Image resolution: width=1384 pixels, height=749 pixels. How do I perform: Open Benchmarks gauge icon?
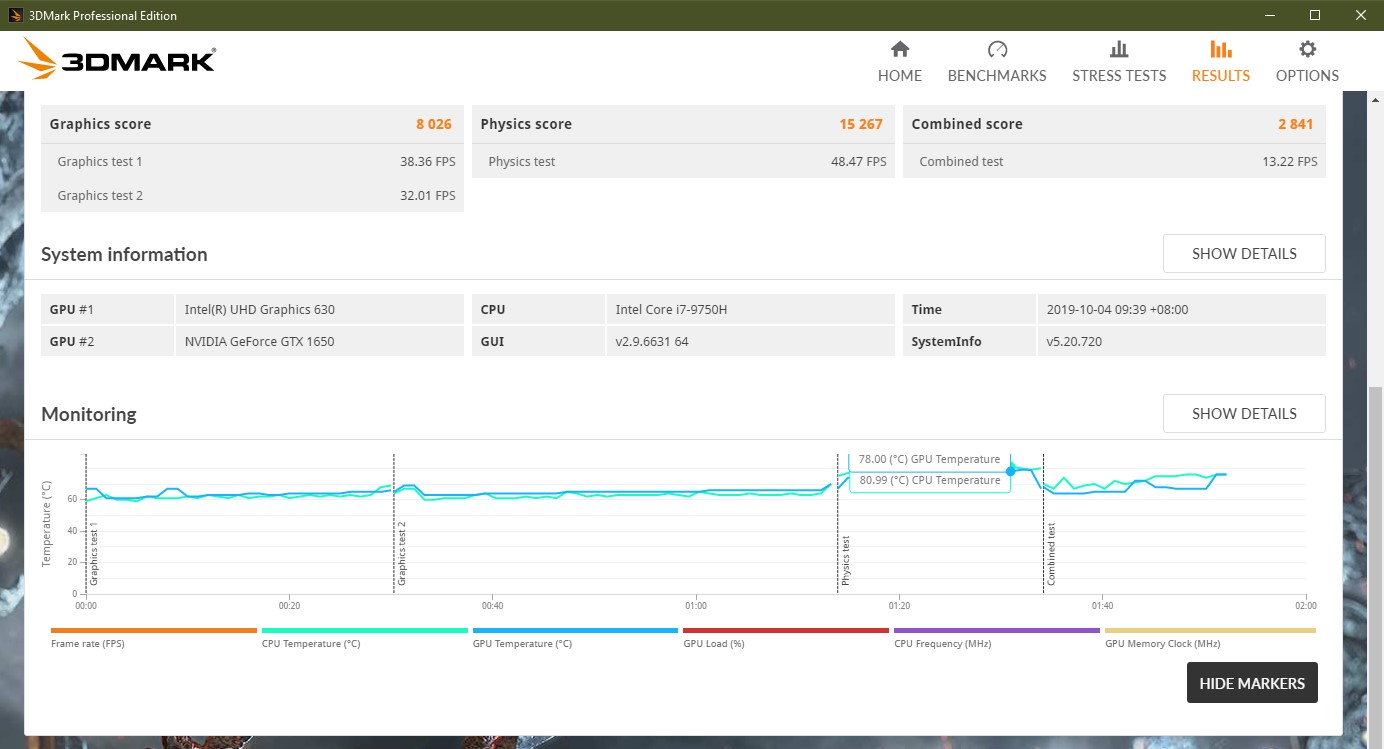997,50
